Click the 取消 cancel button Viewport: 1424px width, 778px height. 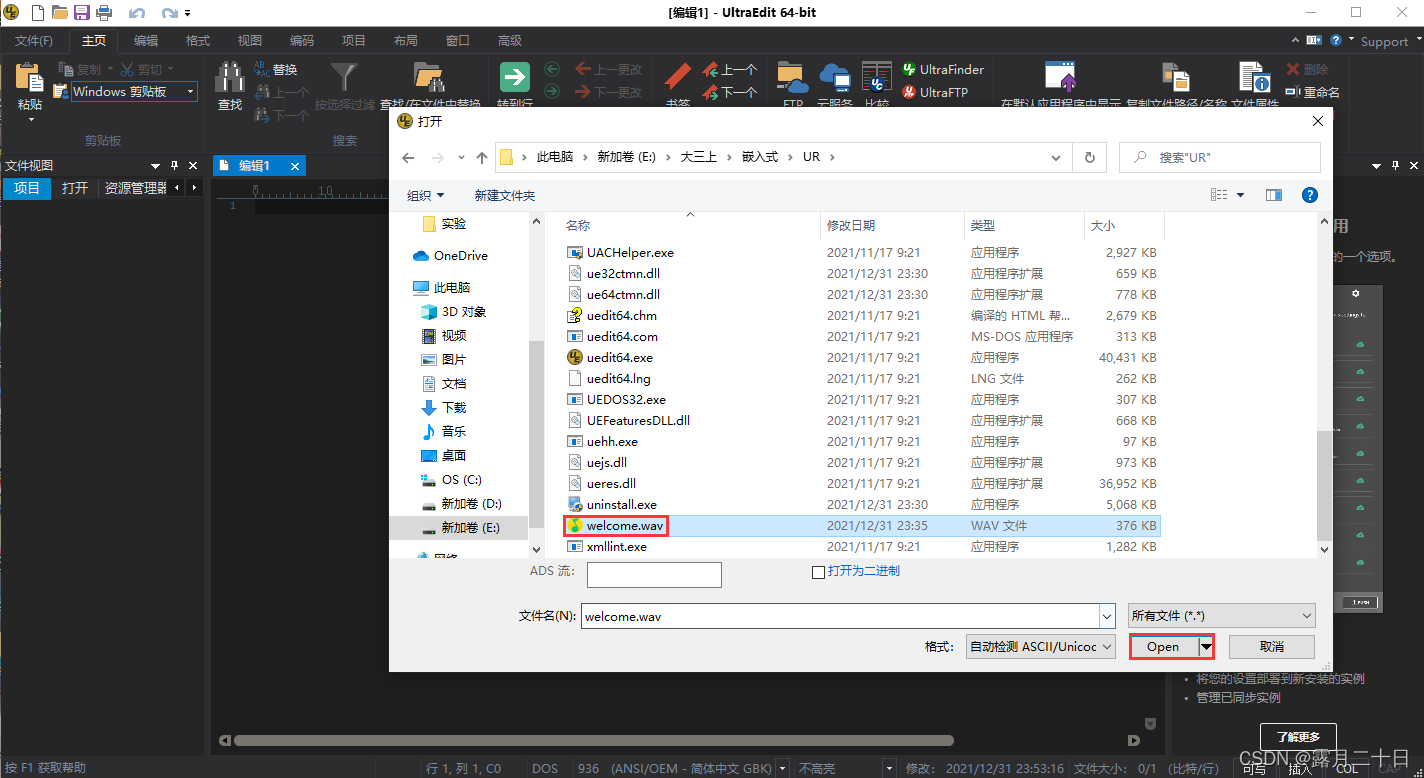(x=1271, y=646)
